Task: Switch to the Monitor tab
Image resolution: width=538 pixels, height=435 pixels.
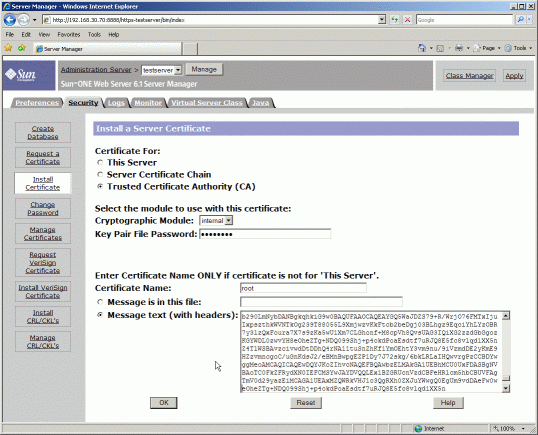Action: [148, 103]
